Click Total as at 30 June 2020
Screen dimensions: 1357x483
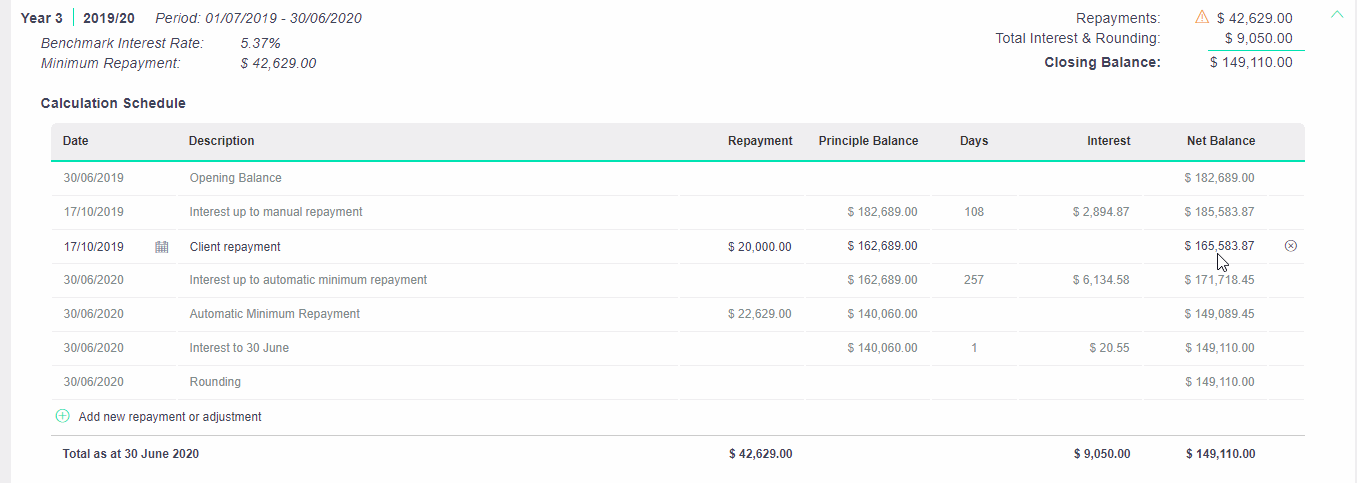[x=131, y=454]
